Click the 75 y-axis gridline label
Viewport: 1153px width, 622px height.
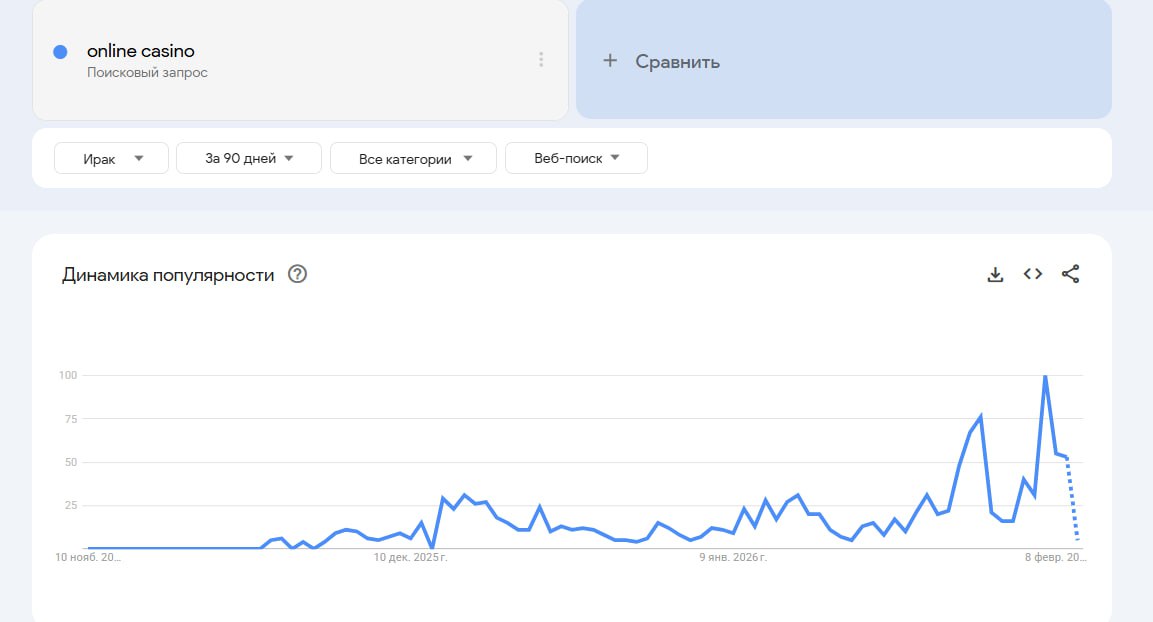tap(69, 419)
